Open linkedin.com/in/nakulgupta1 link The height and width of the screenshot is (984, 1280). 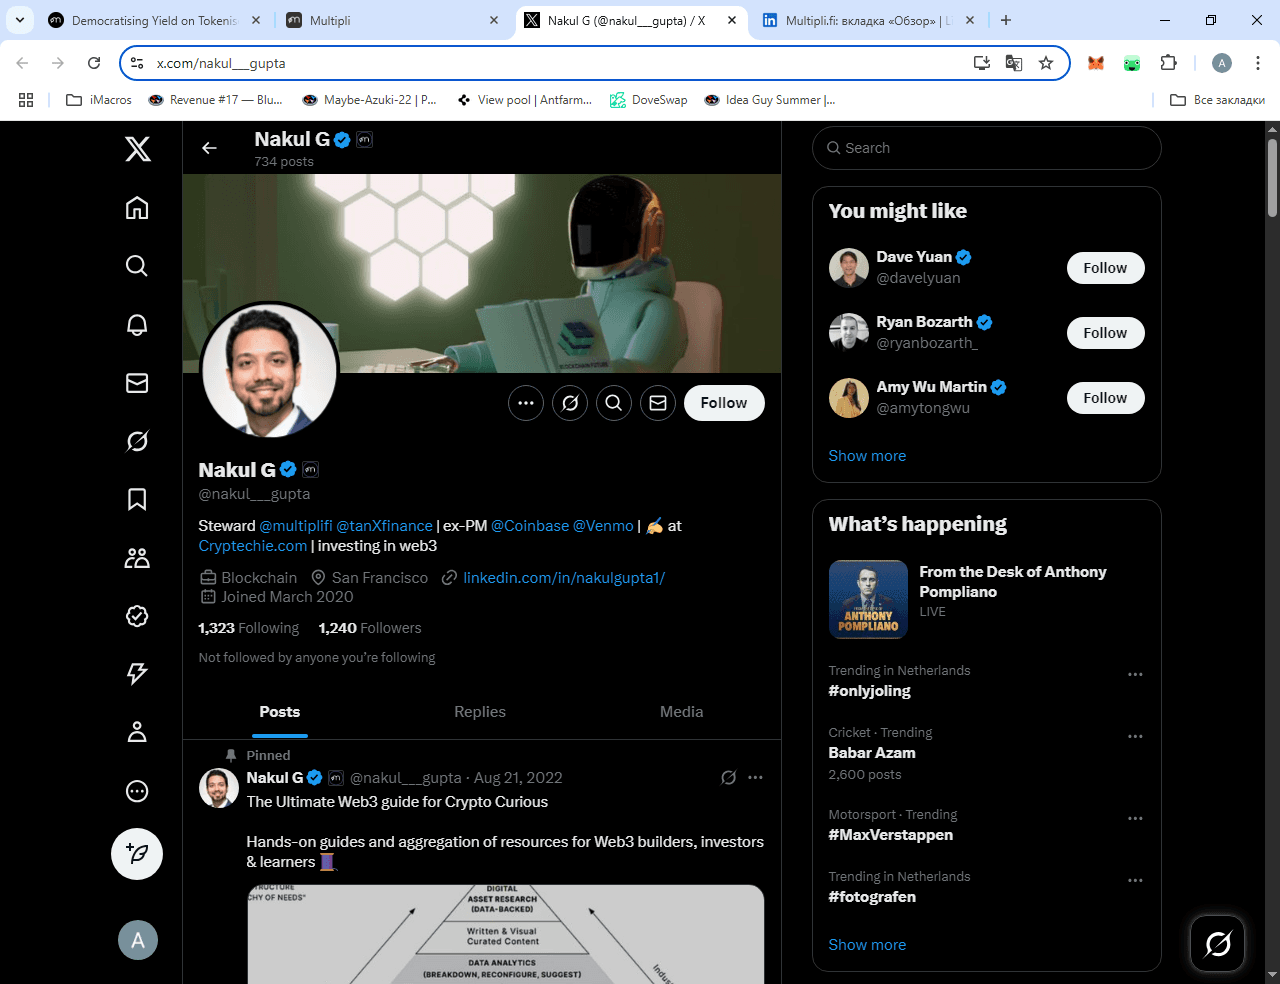pos(564,578)
